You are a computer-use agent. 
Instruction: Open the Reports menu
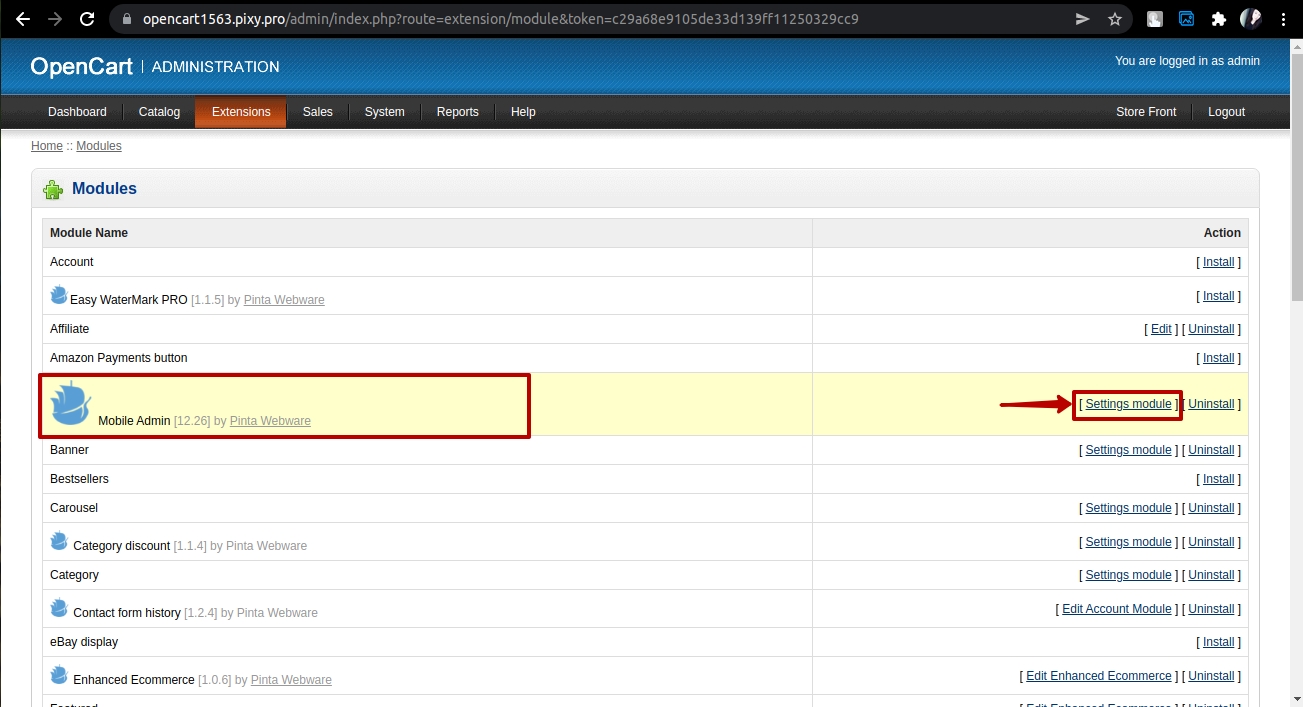click(x=457, y=112)
